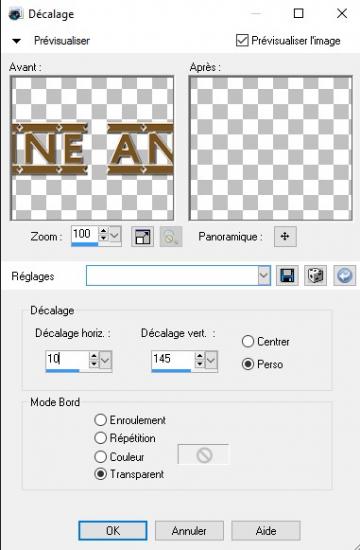The height and width of the screenshot is (550, 360).
Task: Select the Répétition radio button
Action: pyautogui.click(x=100, y=438)
